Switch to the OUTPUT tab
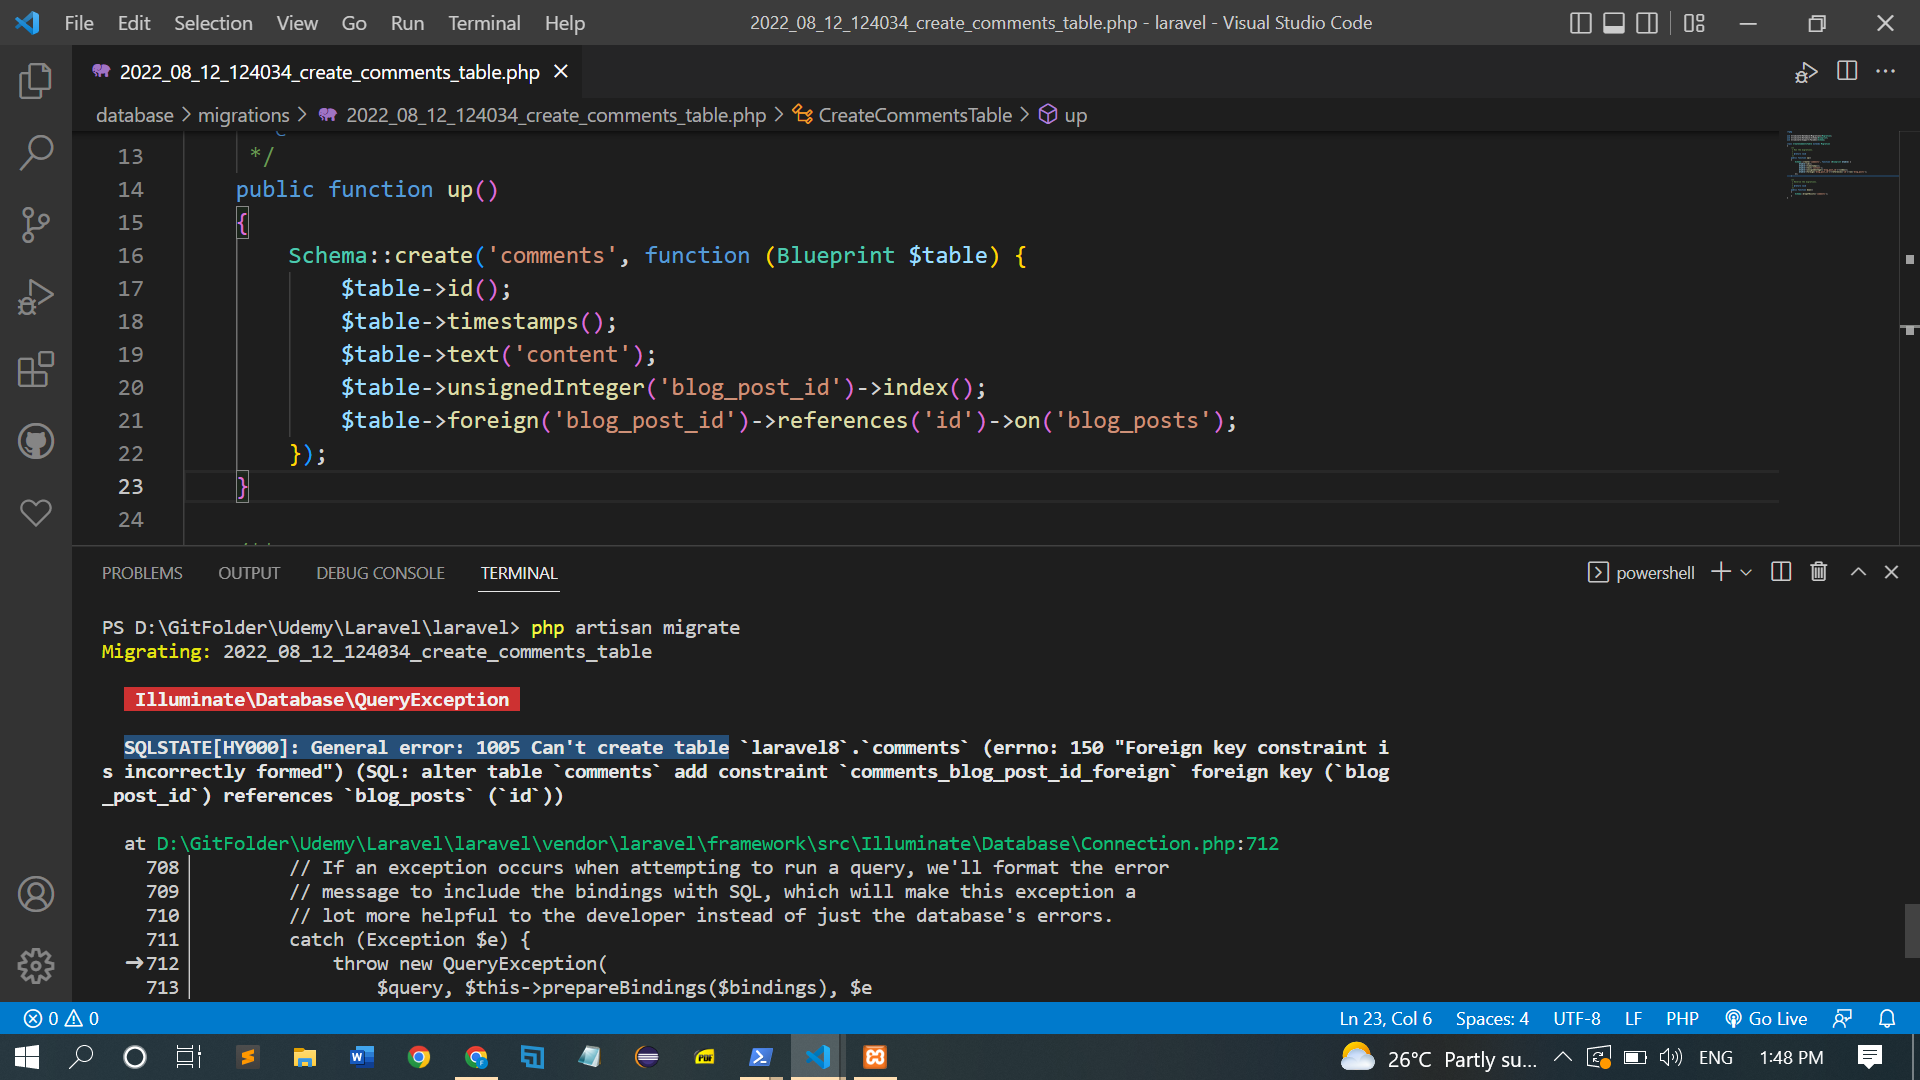The width and height of the screenshot is (1920, 1080). (x=249, y=573)
